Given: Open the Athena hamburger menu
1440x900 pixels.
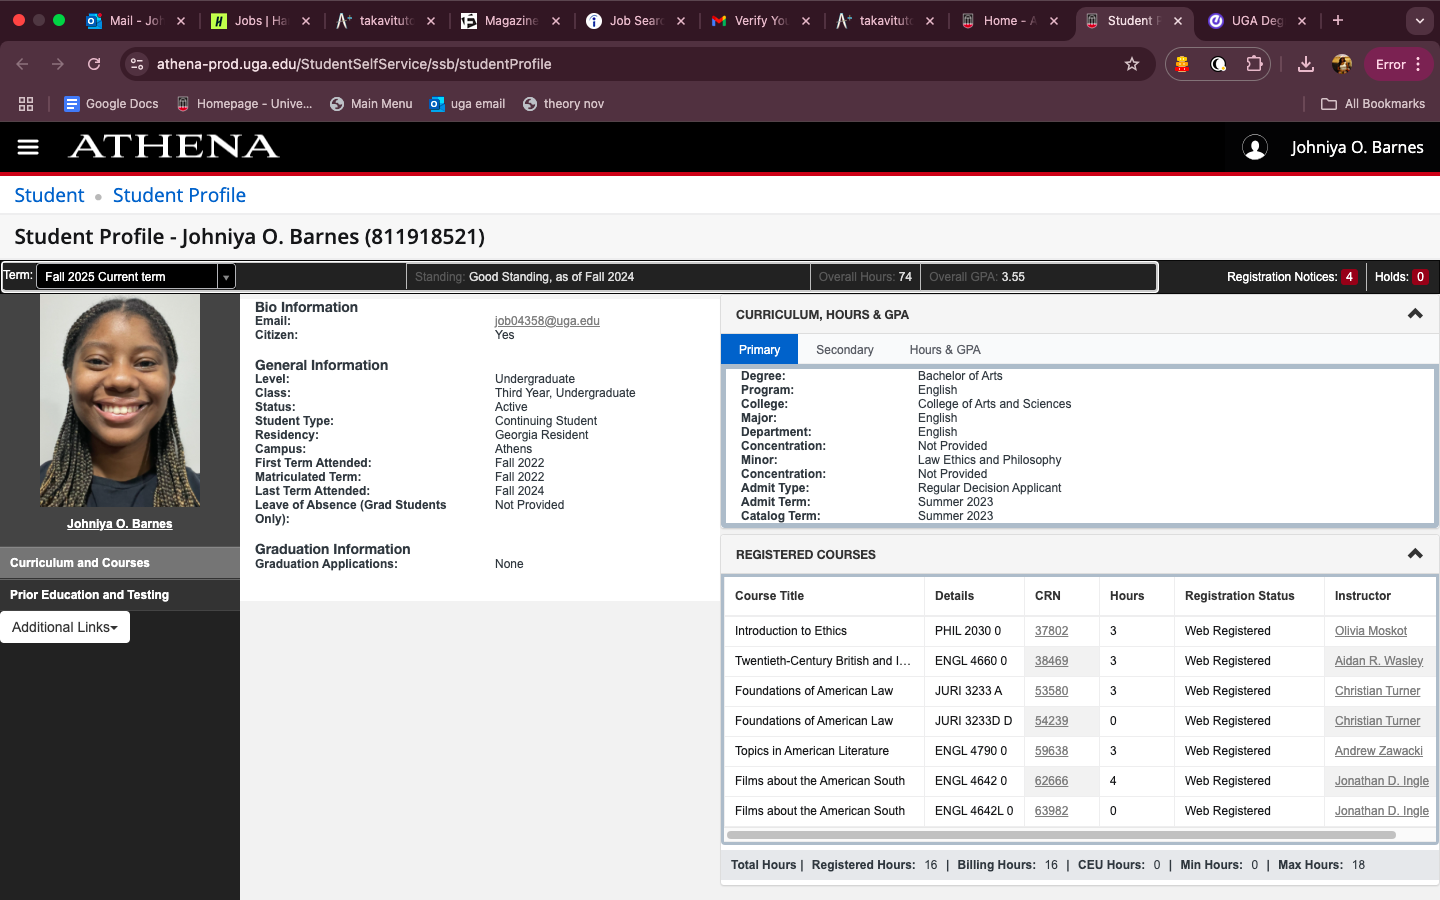Looking at the screenshot, I should click(x=28, y=147).
